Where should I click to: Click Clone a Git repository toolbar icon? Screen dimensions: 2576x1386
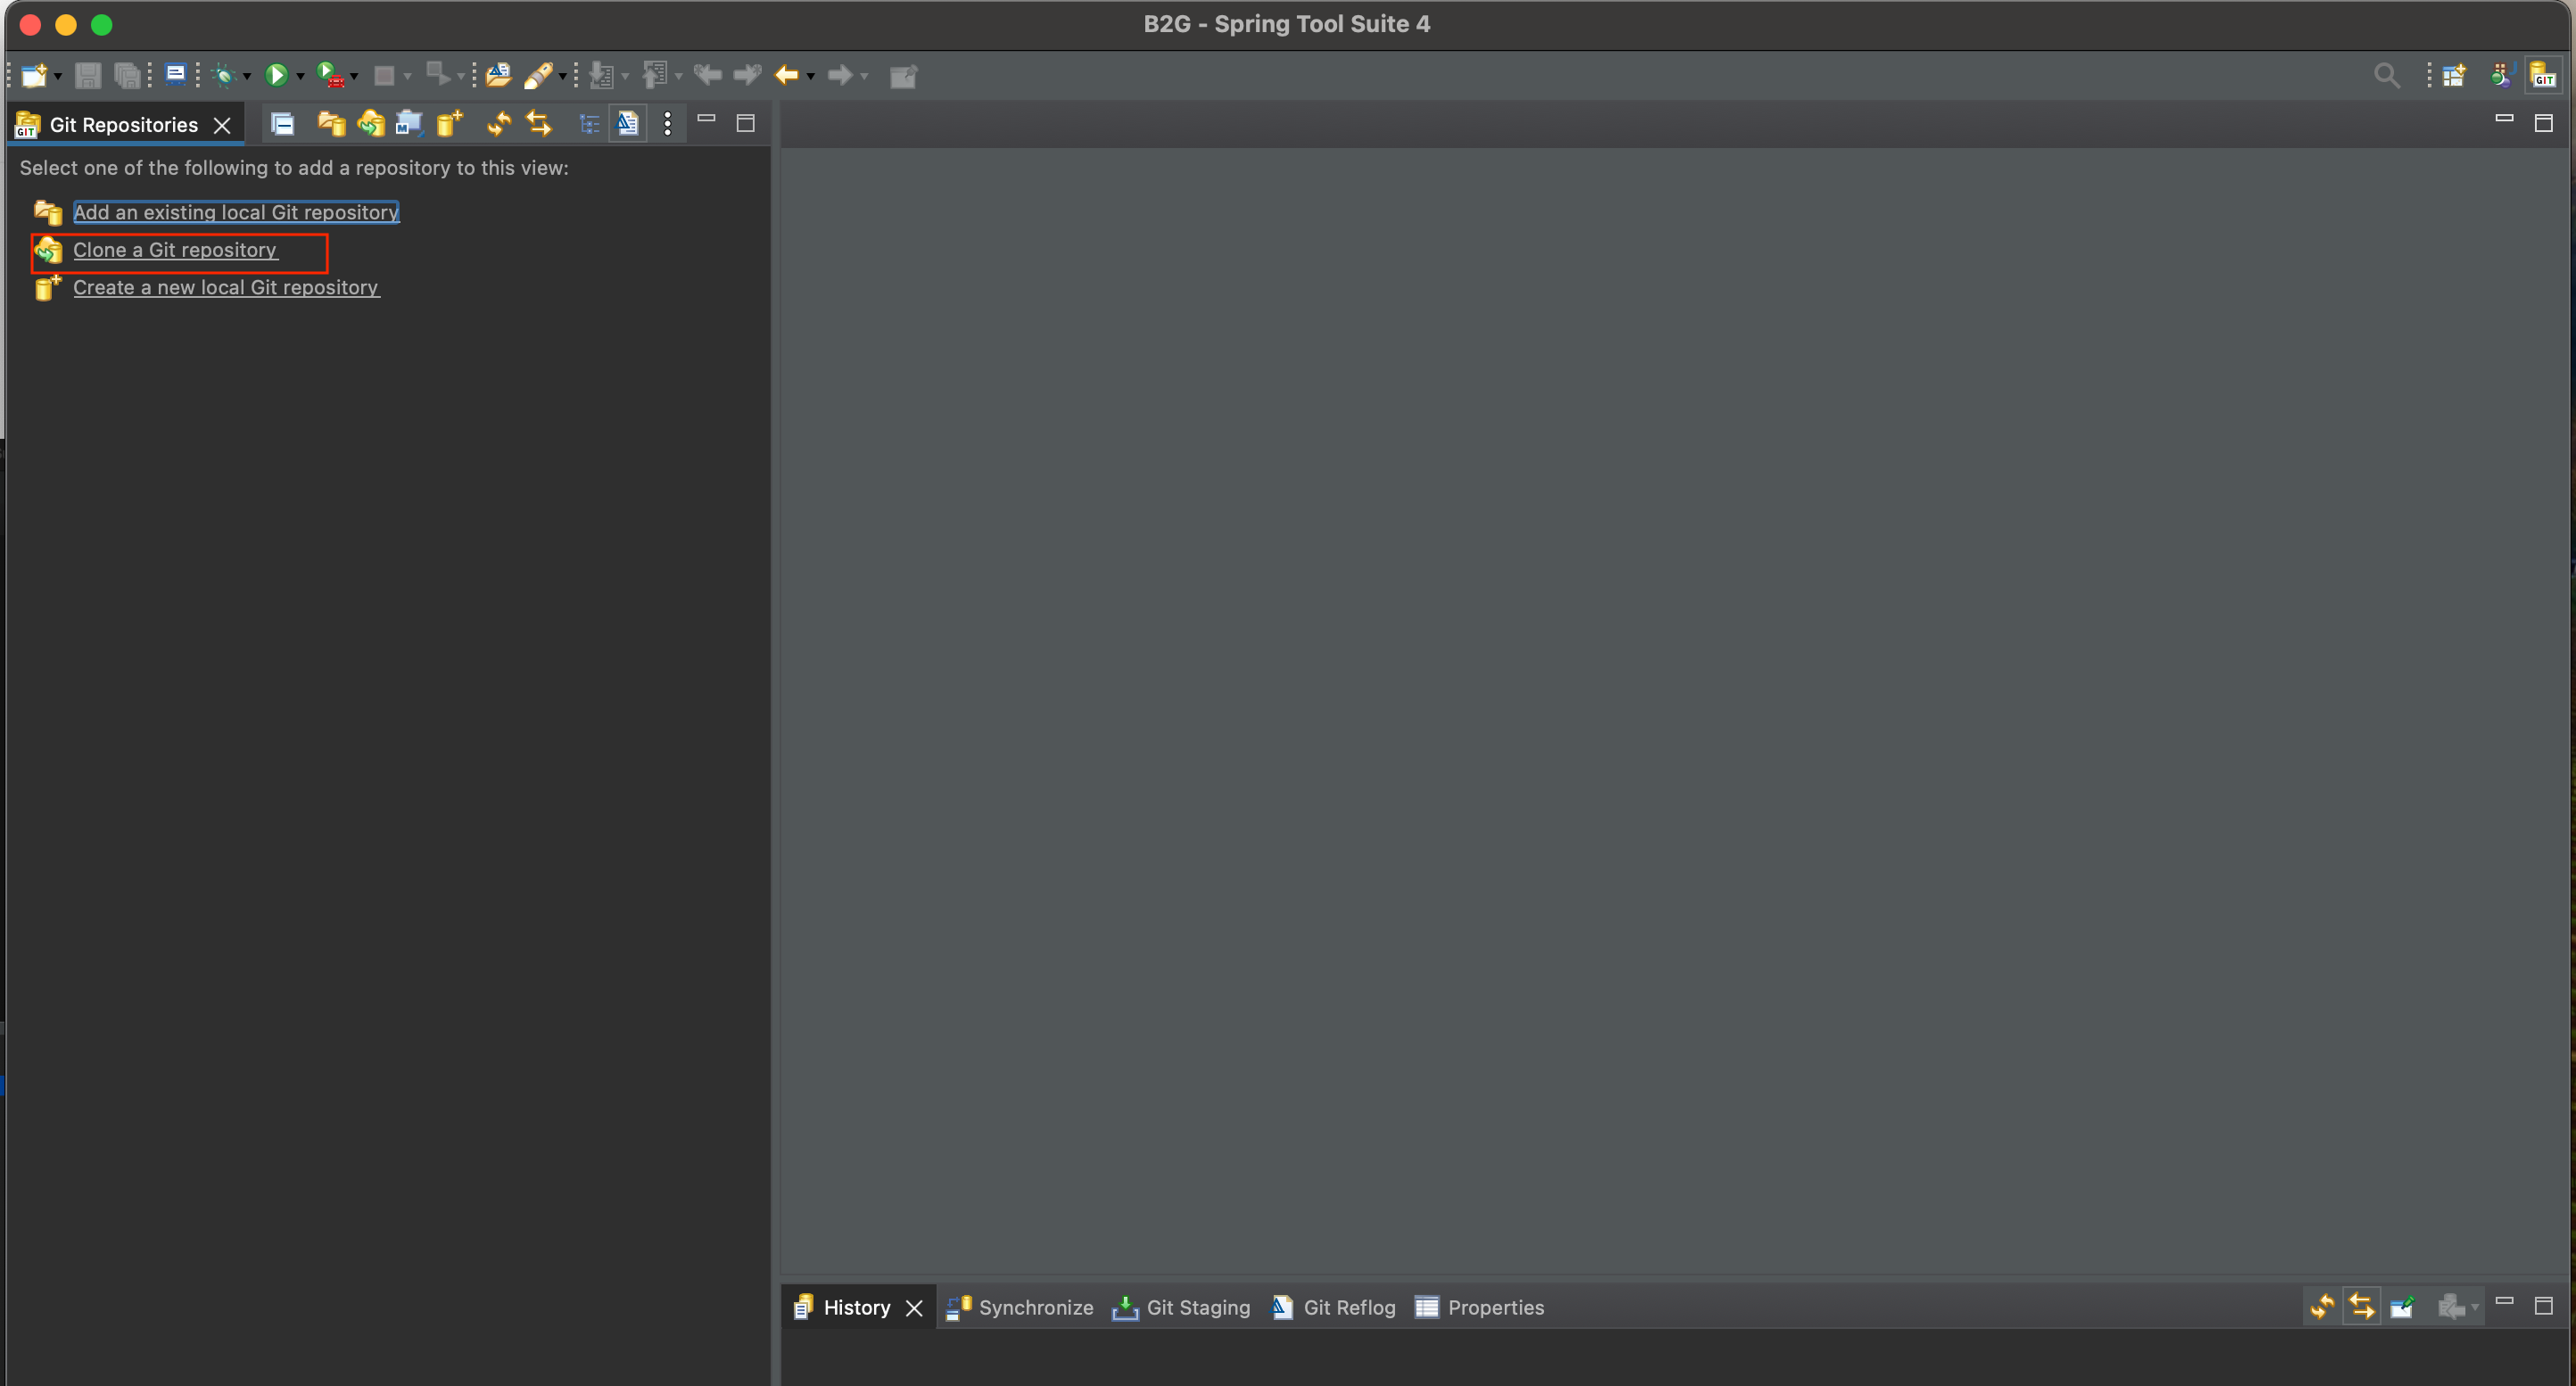pyautogui.click(x=371, y=123)
